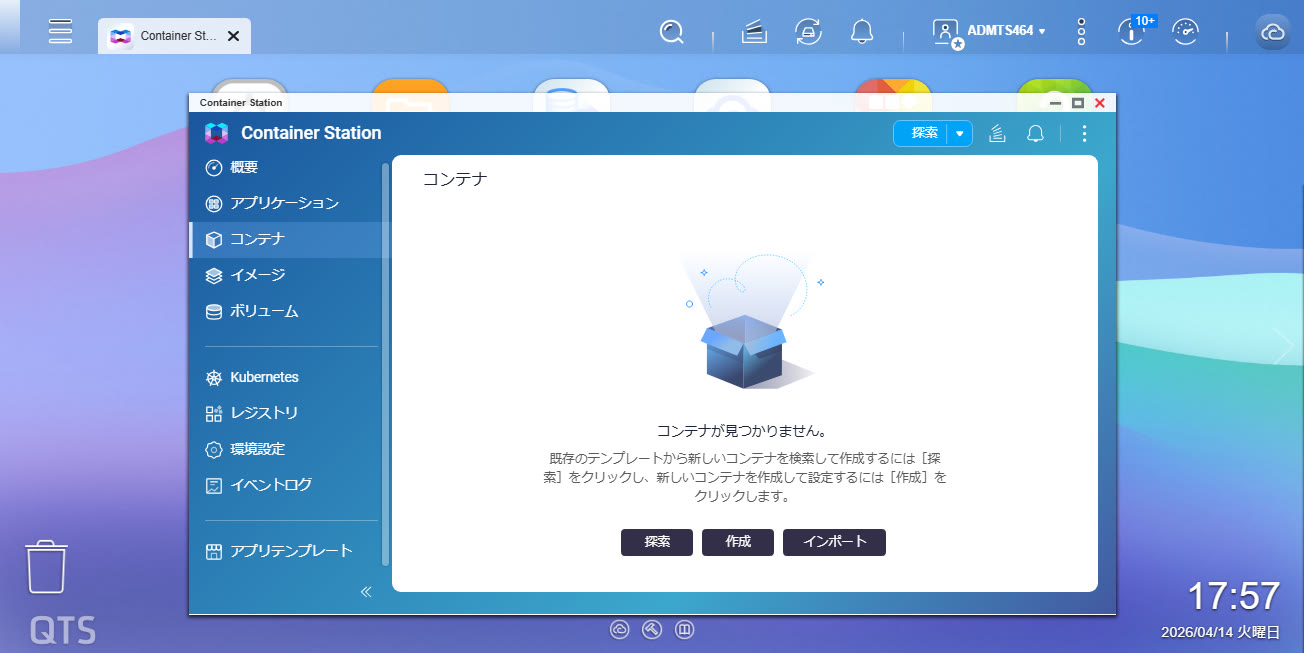The width and height of the screenshot is (1304, 653).
Task: Open the Container Station stacked layers icon
Action: pos(996,133)
